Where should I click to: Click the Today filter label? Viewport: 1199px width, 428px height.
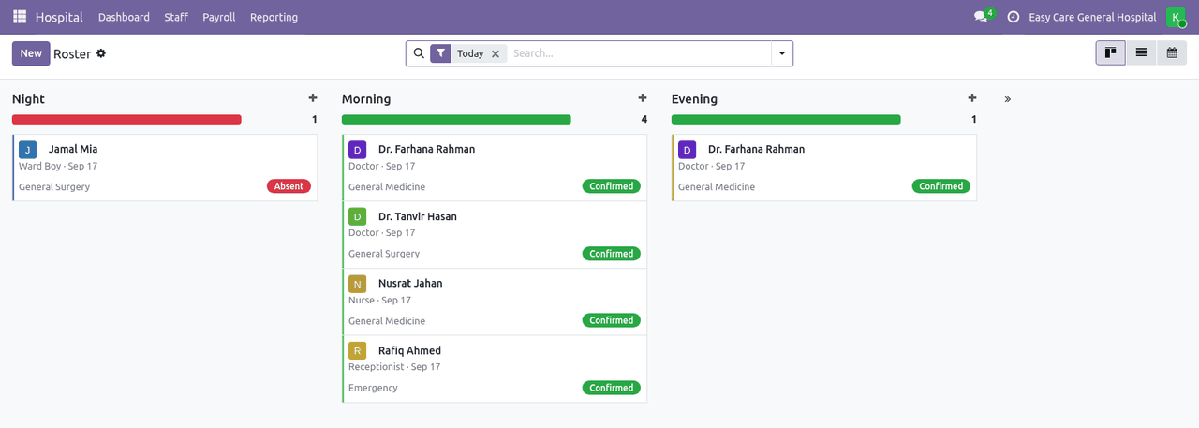[x=470, y=54]
